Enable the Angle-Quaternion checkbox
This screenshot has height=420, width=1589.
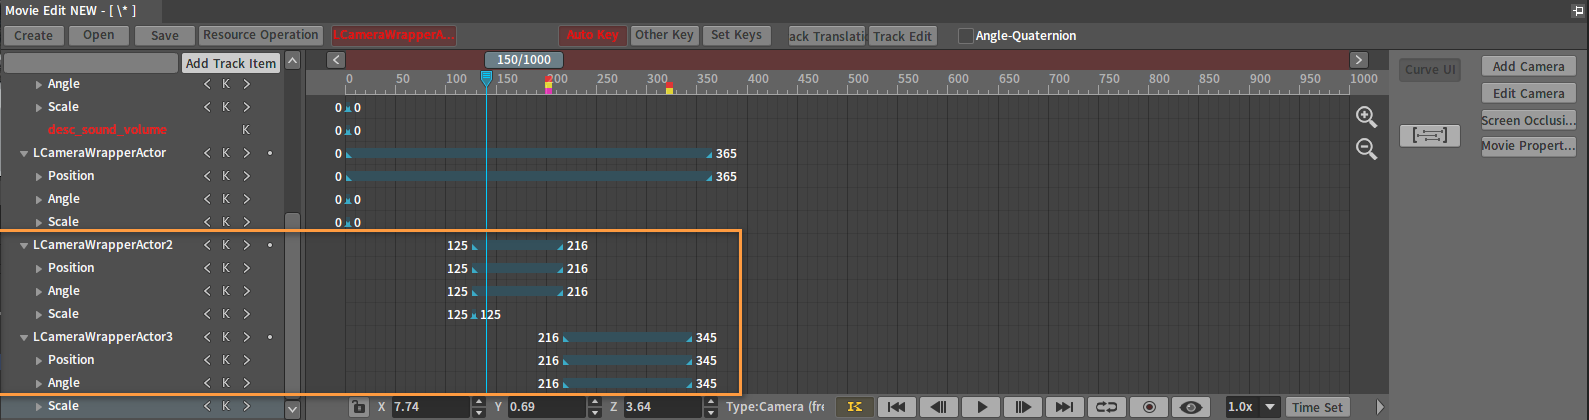965,36
